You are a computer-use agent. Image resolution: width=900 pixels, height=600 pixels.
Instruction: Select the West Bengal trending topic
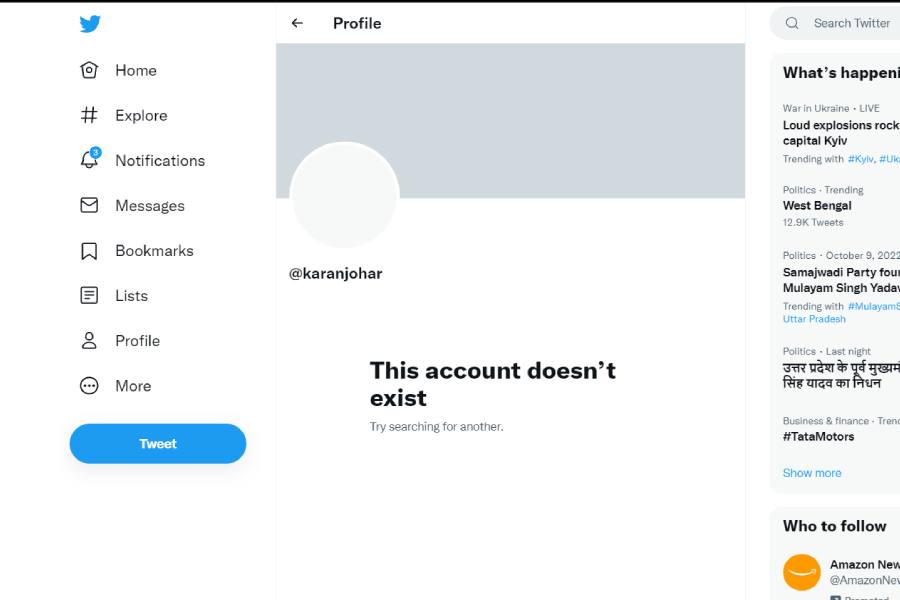pyautogui.click(x=817, y=206)
